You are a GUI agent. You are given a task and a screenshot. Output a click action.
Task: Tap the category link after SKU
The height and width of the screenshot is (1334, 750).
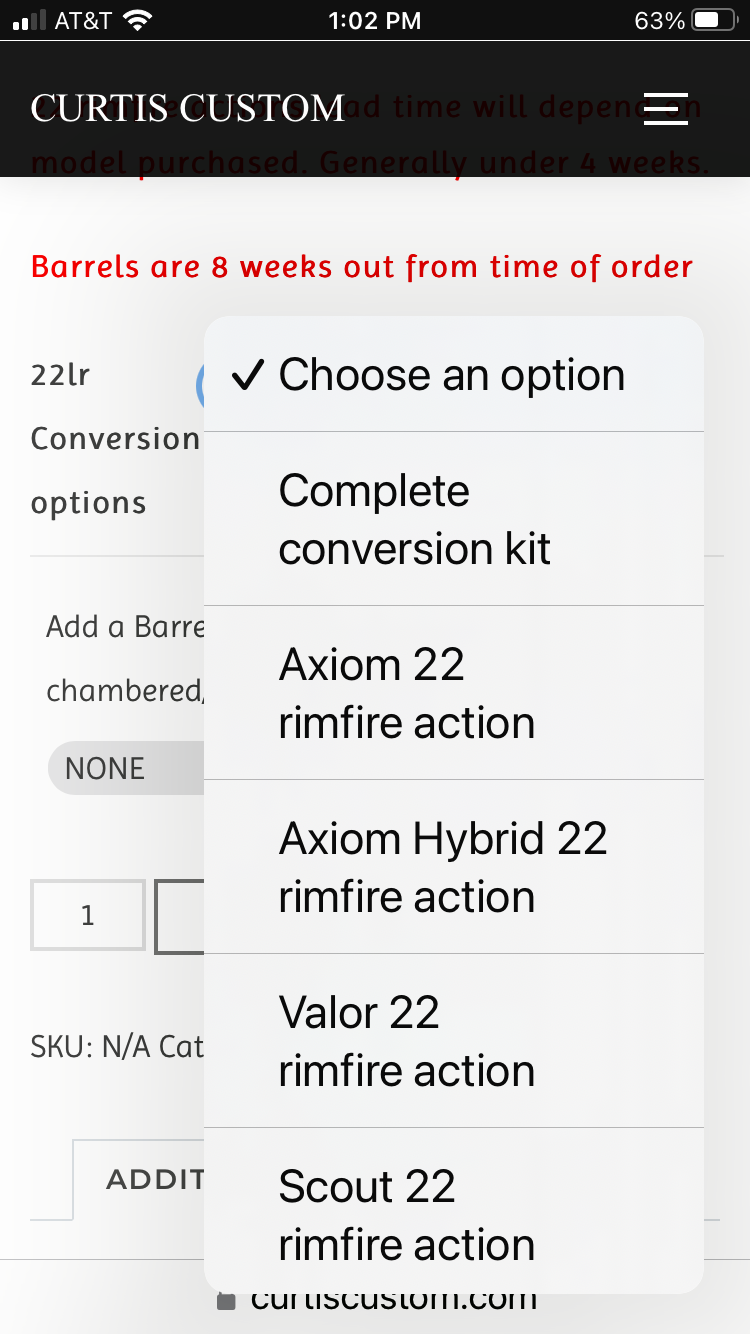click(182, 1047)
